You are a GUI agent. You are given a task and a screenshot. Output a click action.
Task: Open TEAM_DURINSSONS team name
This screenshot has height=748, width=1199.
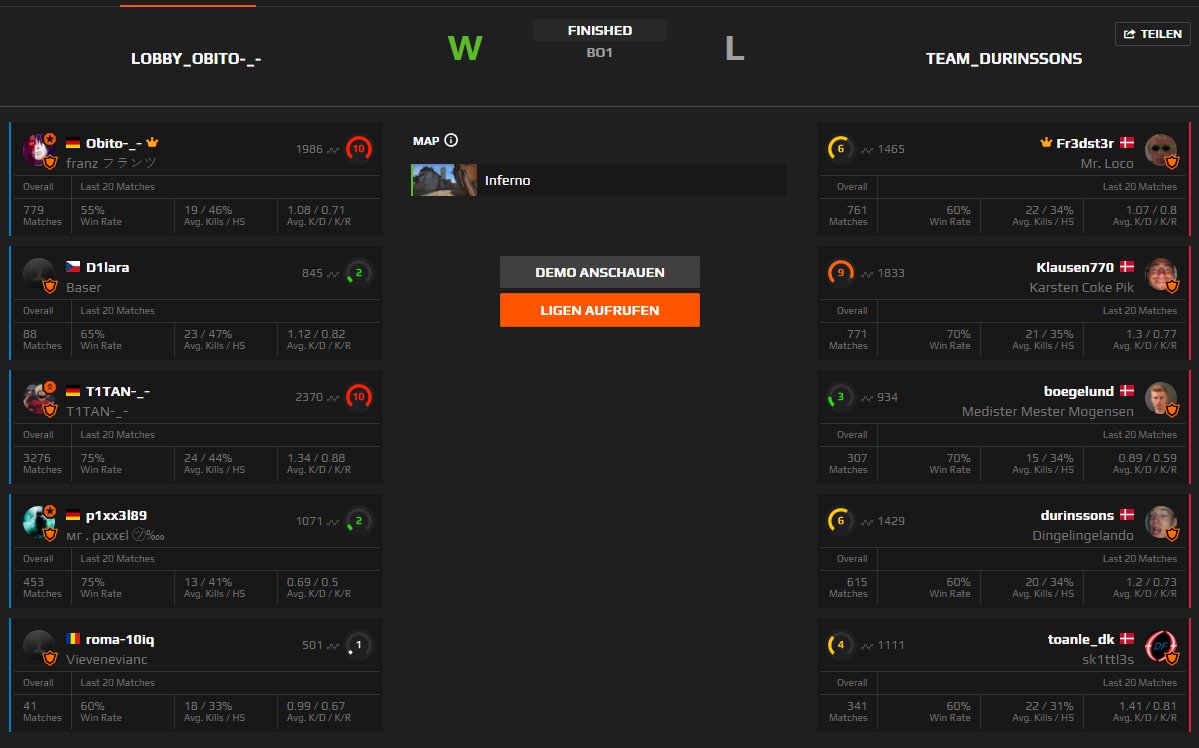click(x=1003, y=59)
